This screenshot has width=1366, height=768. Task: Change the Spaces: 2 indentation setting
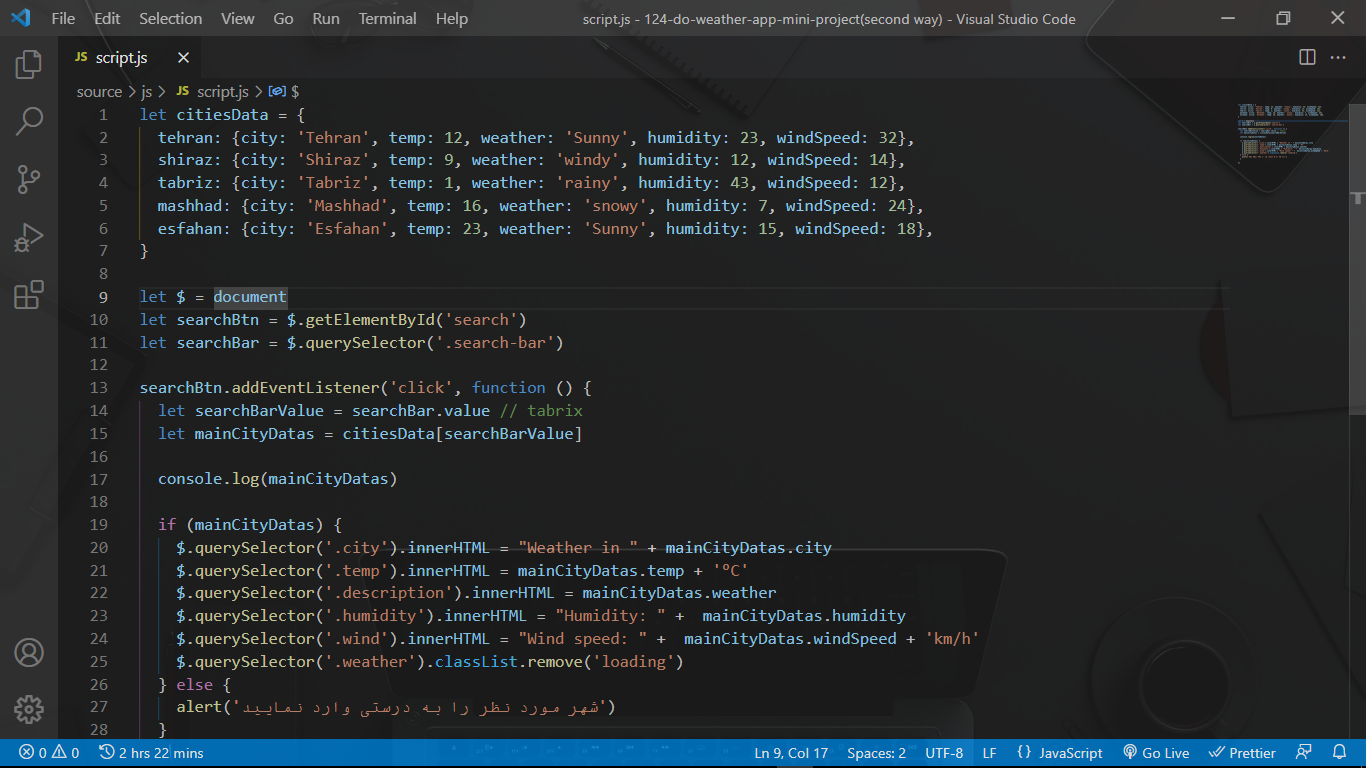876,753
